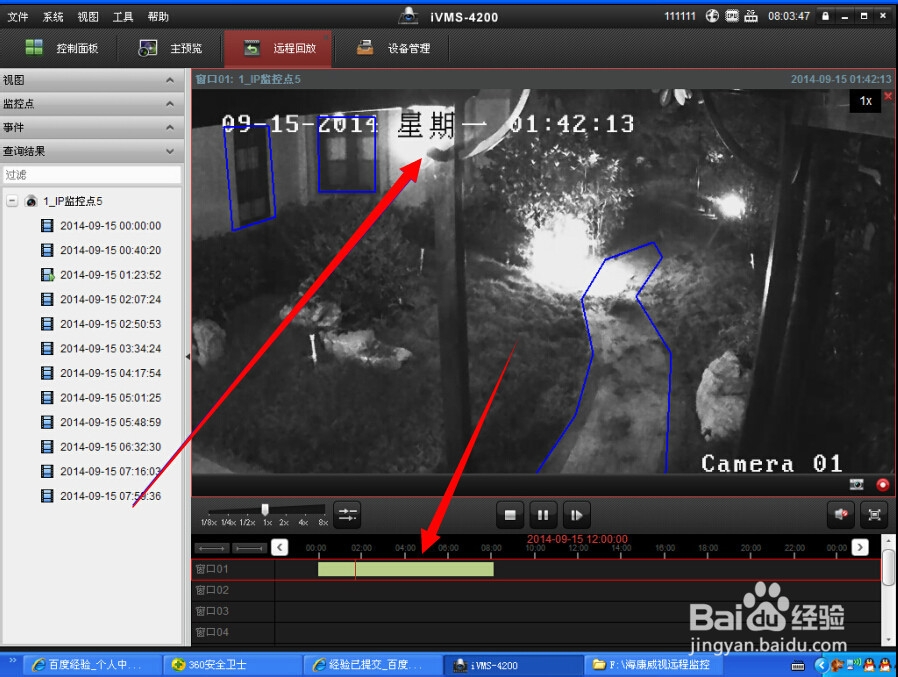Screen dimensions: 898x677
Task: Select recording 2014-09-15 00:40:20
Action: point(111,250)
